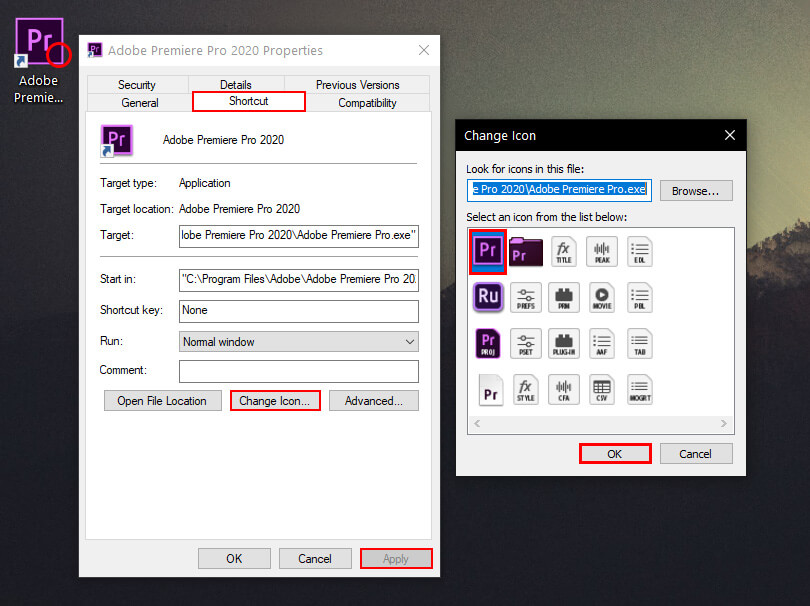Pick the AAF list icon
810x606 pixels.
point(602,343)
